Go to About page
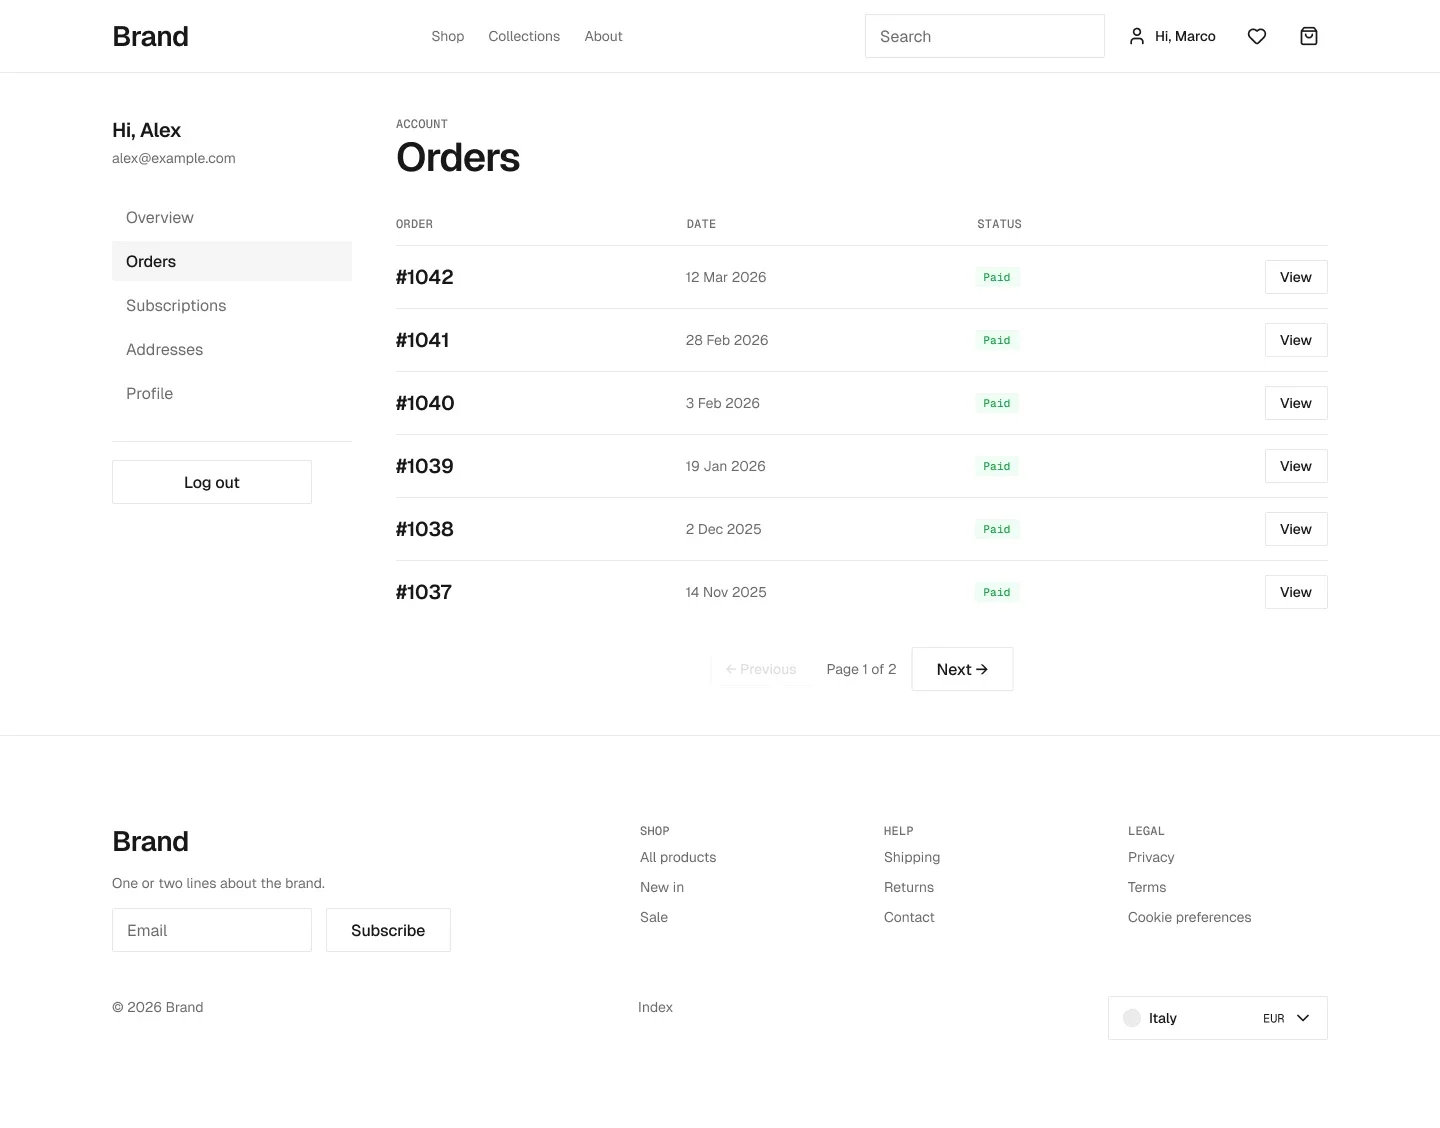This screenshot has height=1128, width=1440. pyautogui.click(x=604, y=36)
